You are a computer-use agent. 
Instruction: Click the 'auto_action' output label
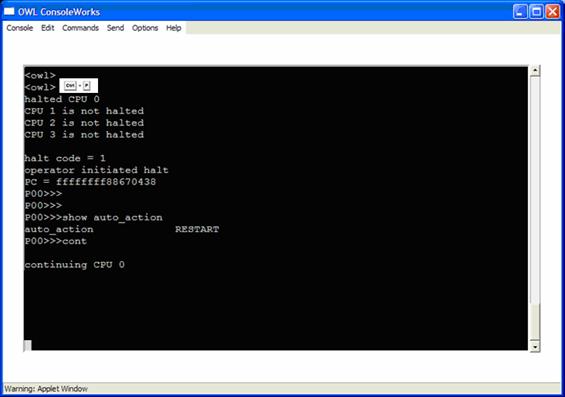tap(59, 229)
